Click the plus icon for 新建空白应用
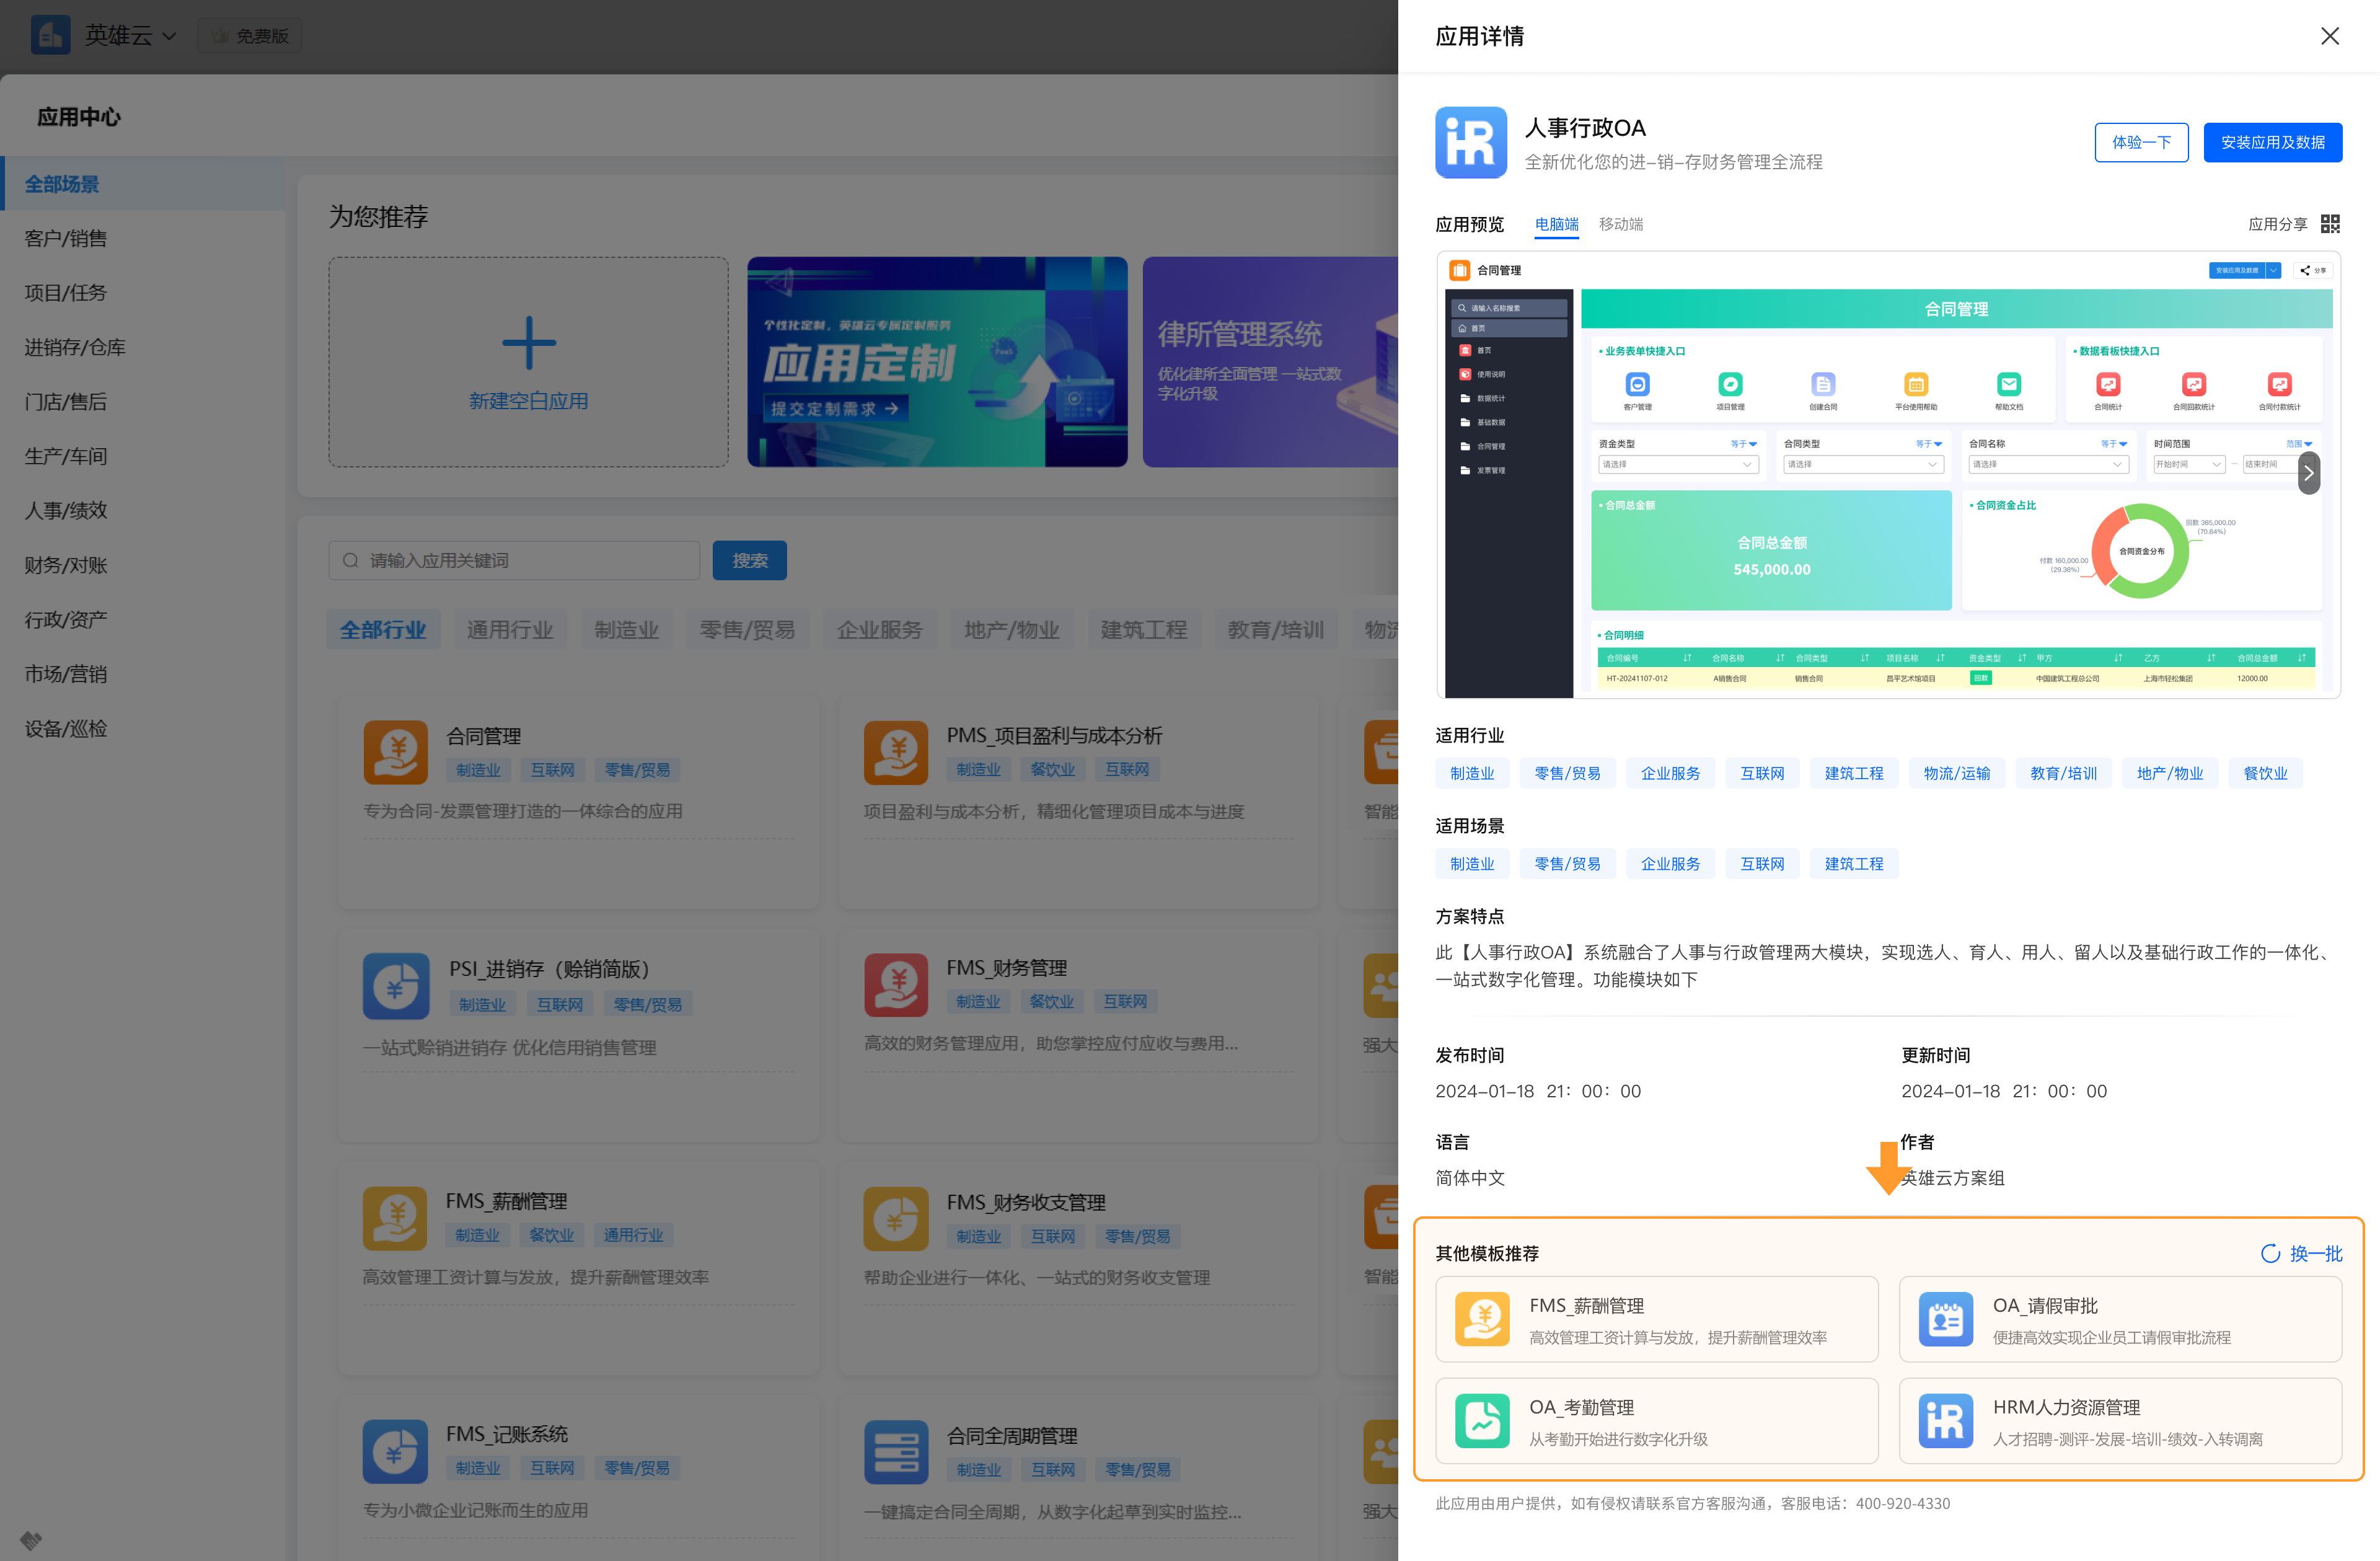Image resolution: width=2380 pixels, height=1561 pixels. click(528, 343)
